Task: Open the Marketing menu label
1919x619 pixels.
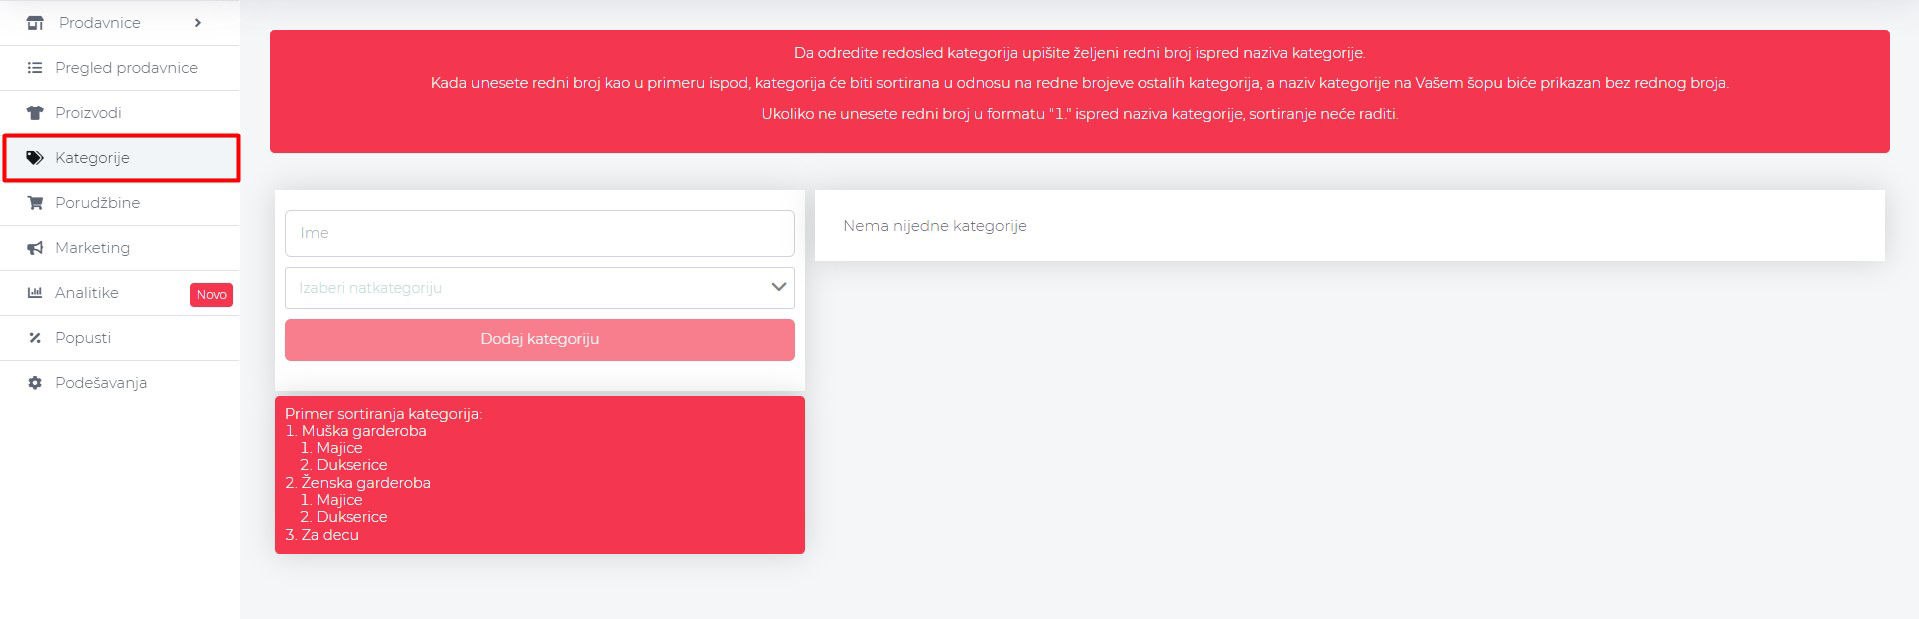Action: pos(92,248)
